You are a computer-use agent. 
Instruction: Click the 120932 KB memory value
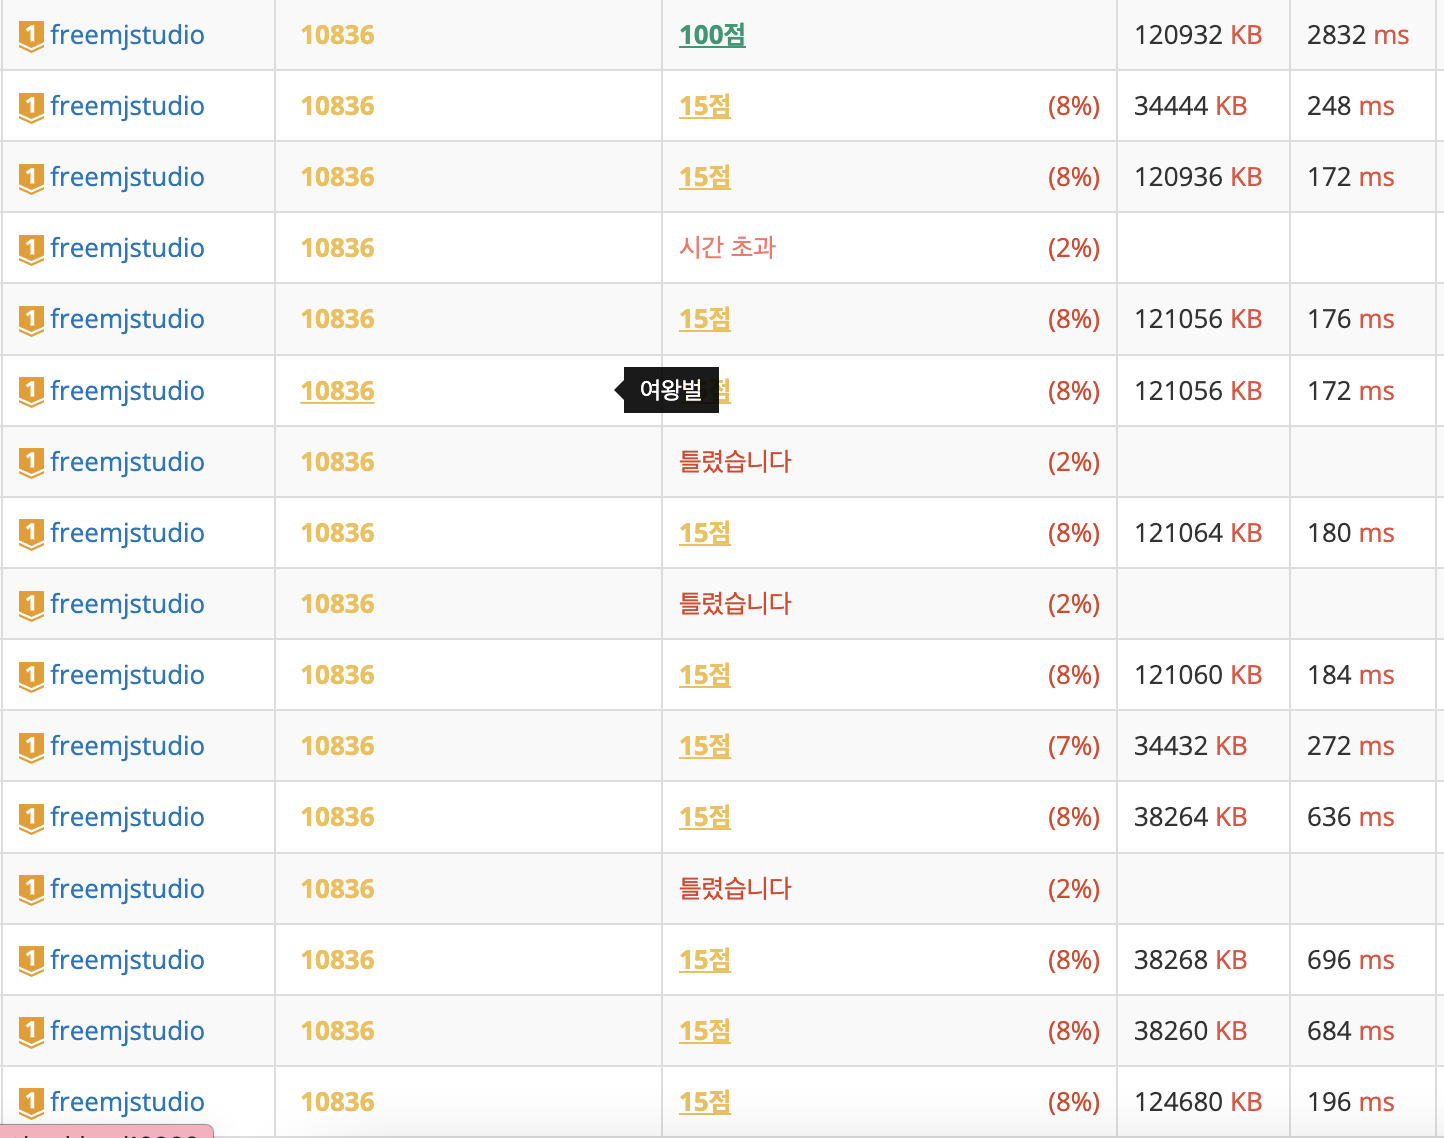click(1198, 35)
